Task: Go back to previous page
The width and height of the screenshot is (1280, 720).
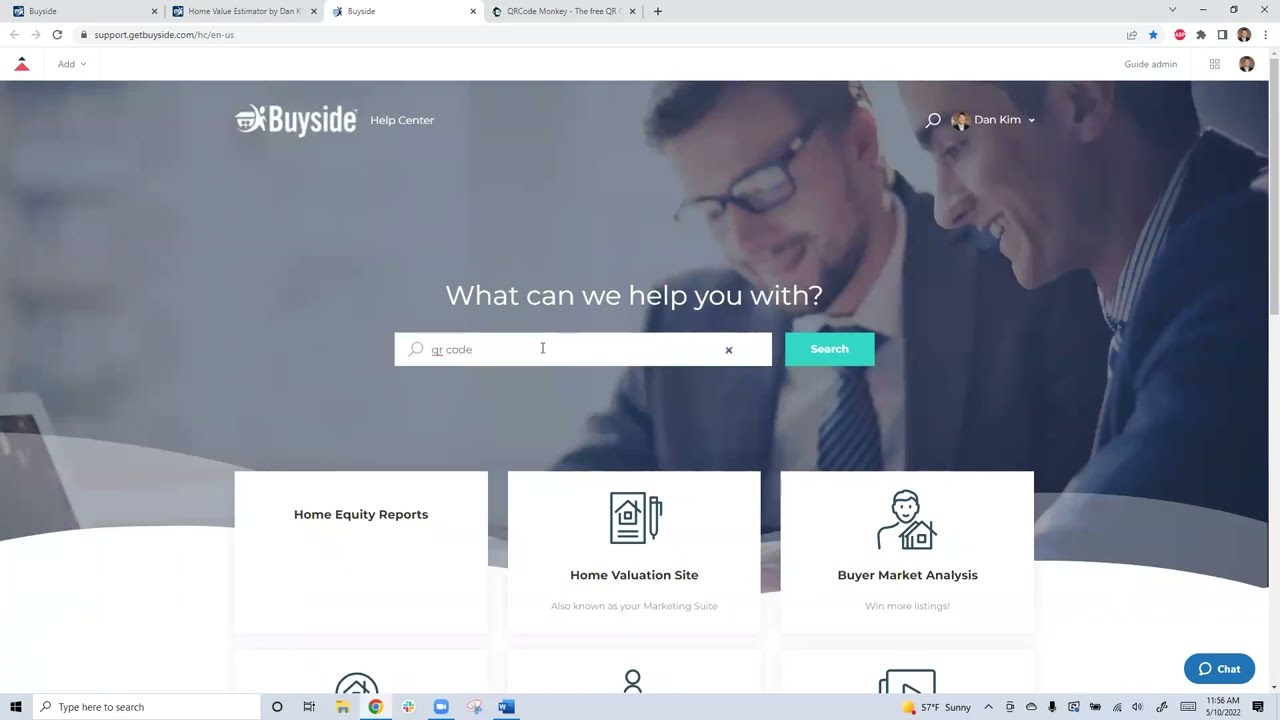Action: click(x=14, y=35)
